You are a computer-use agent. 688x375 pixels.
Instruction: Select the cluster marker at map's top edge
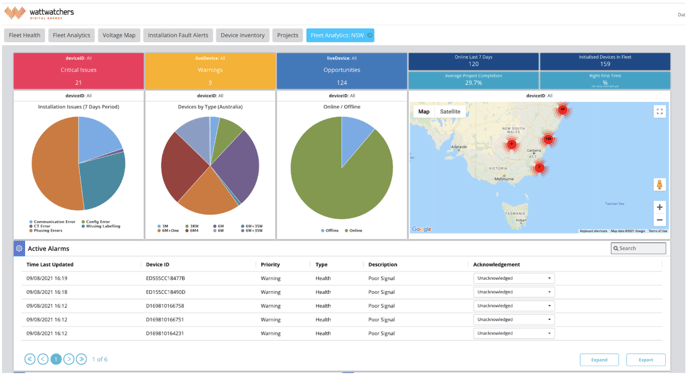pyautogui.click(x=562, y=110)
